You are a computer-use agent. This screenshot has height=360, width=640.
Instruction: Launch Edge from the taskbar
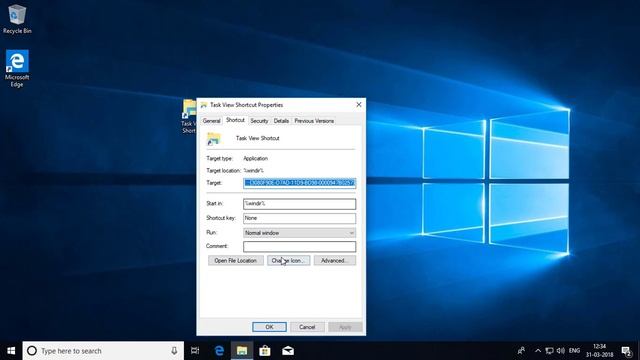[x=219, y=351]
